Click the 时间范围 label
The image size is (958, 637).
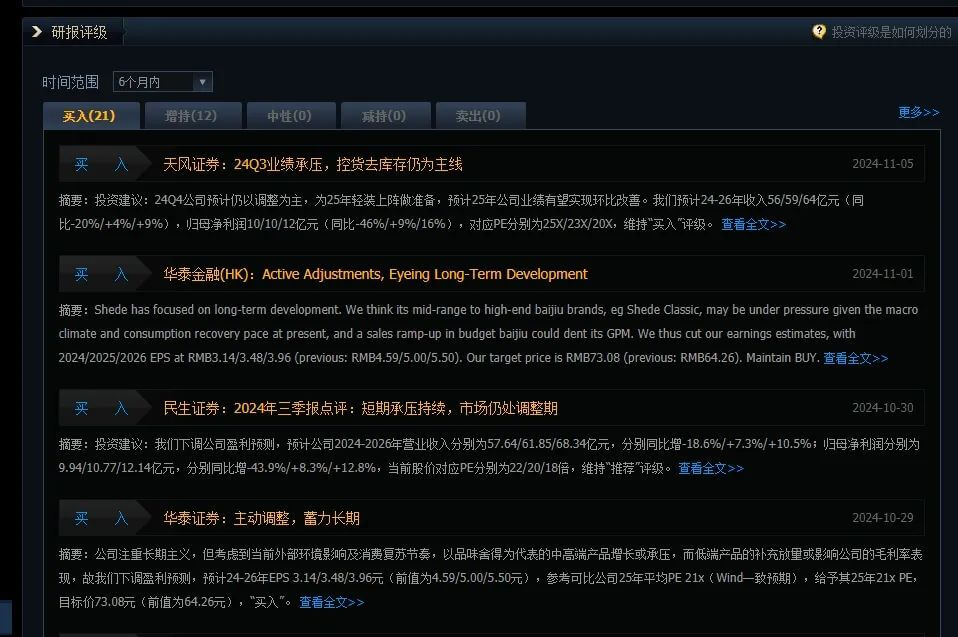[70, 82]
